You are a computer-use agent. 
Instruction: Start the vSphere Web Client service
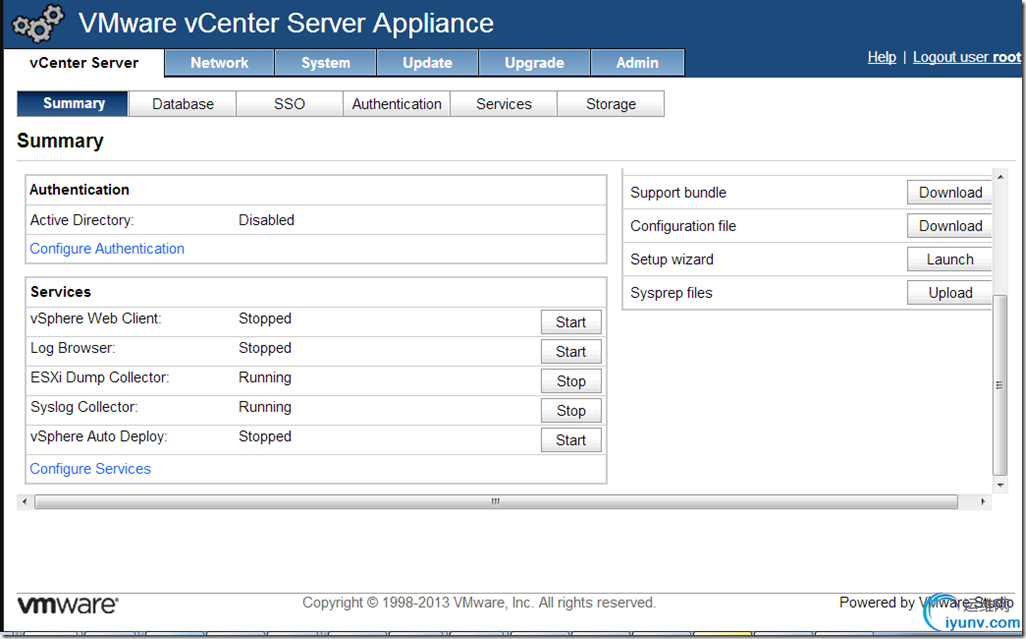tap(571, 322)
